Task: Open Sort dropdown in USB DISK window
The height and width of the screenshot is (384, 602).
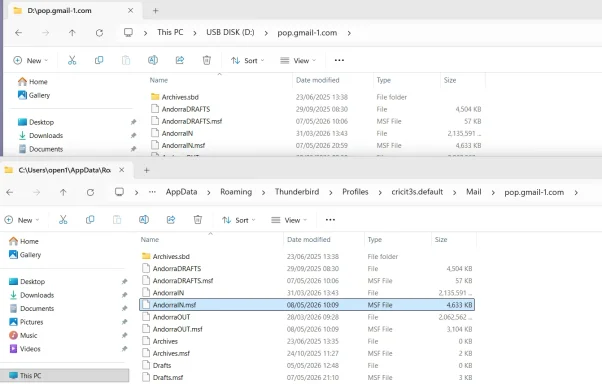Action: tap(248, 61)
